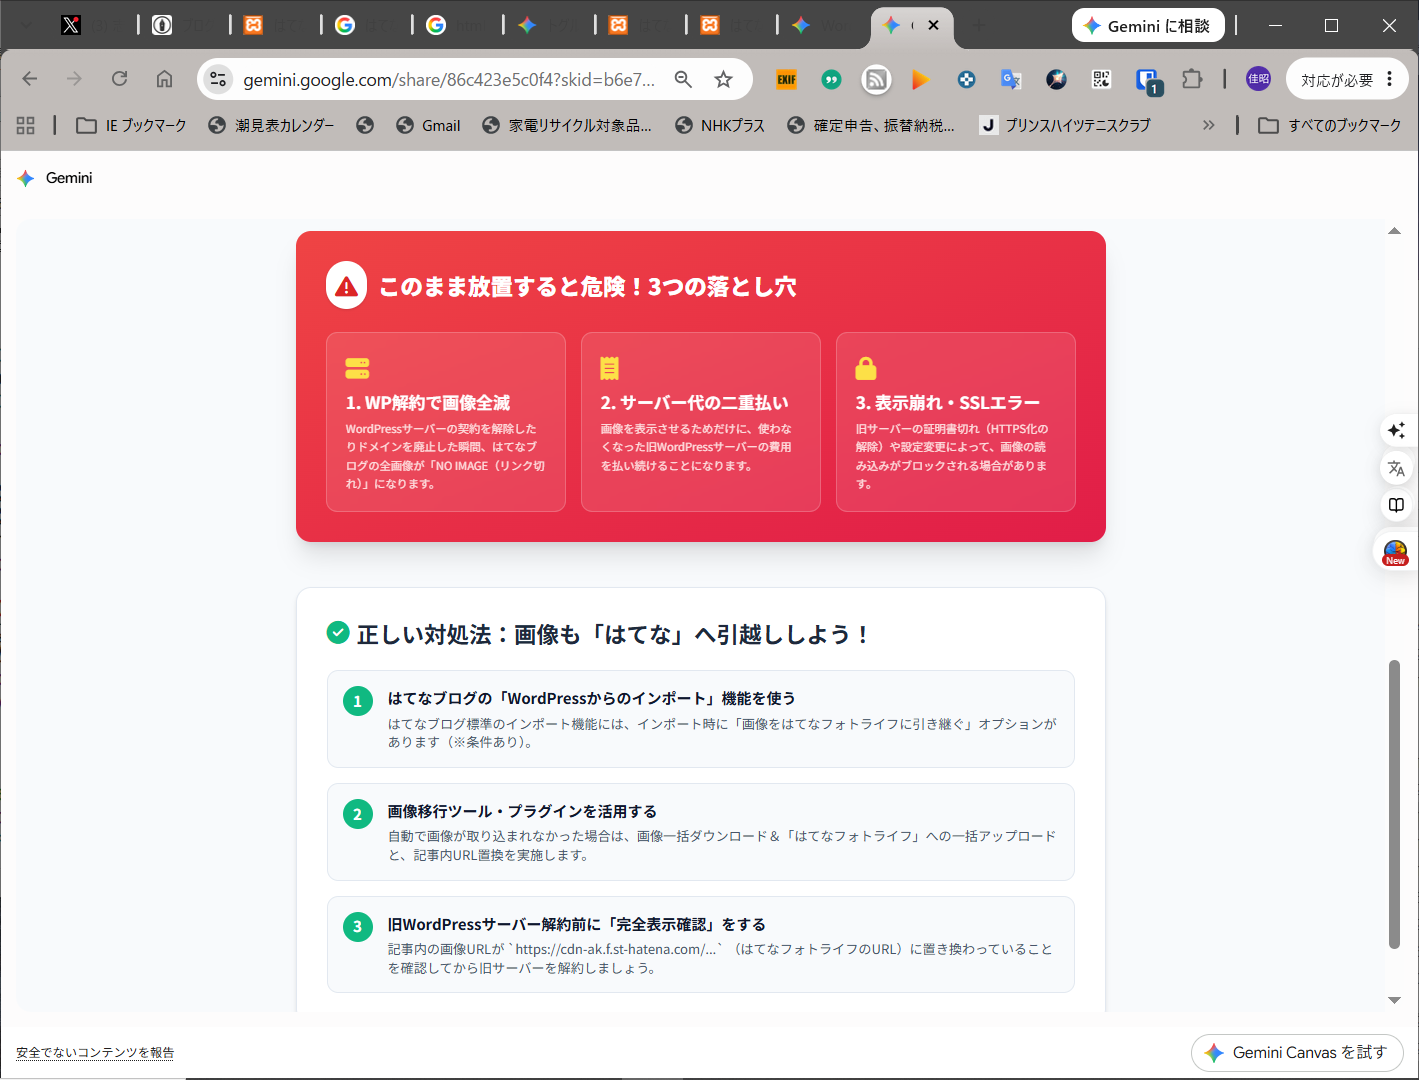Click the colorful New badge icon on the right

1395,553
